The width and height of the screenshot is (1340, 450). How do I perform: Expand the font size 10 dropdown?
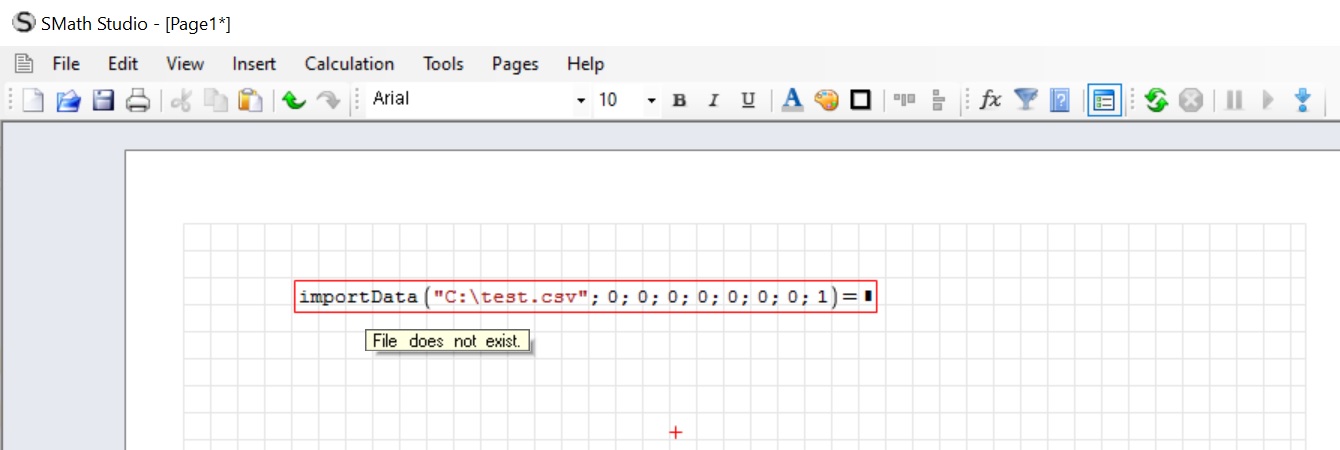click(652, 100)
